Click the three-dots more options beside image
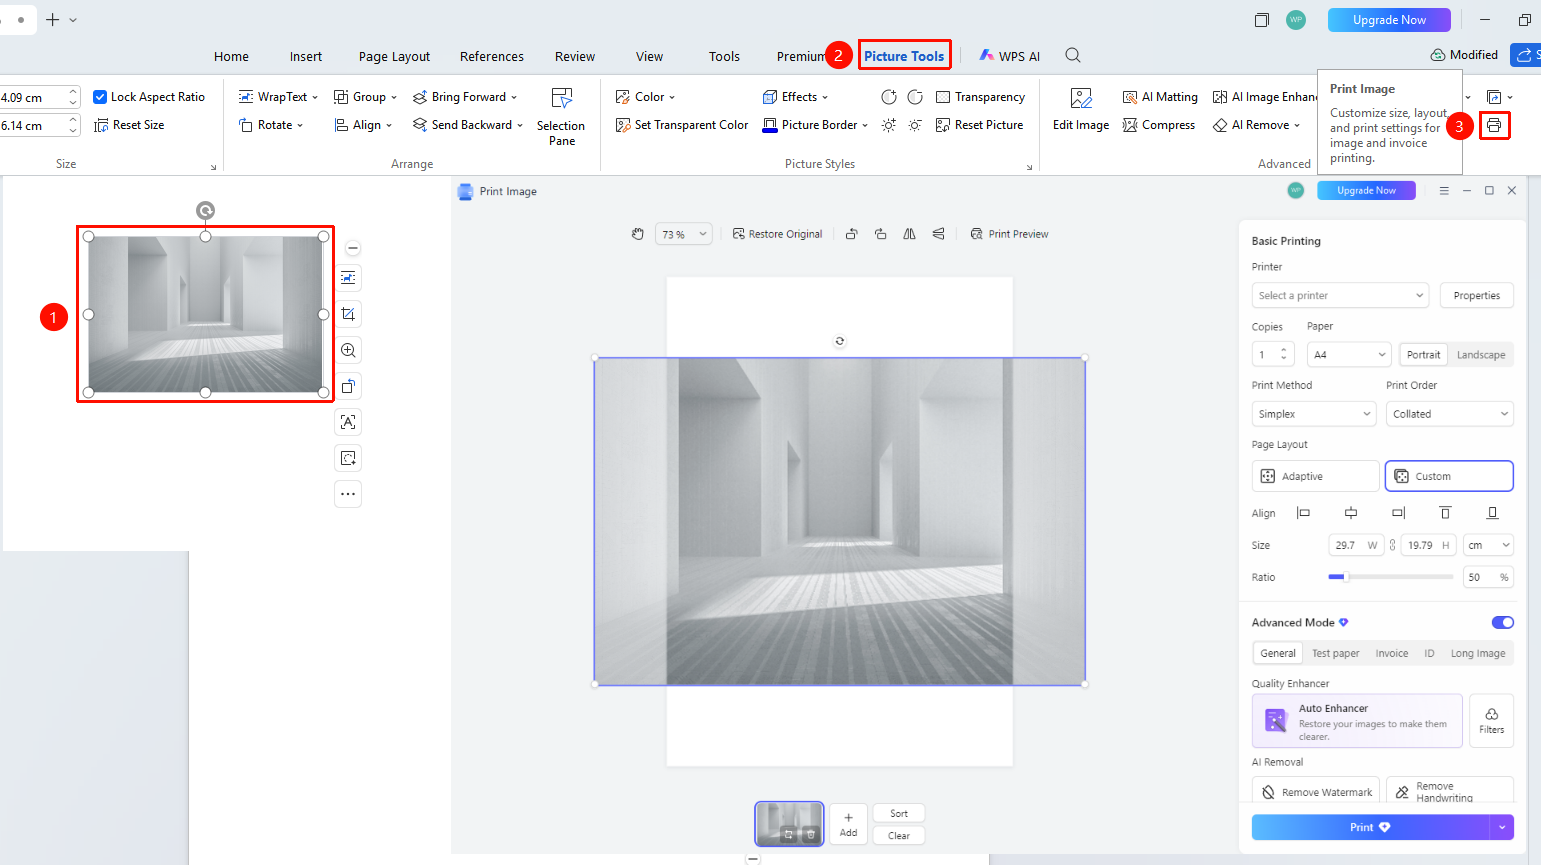This screenshot has height=865, width=1541. click(x=348, y=494)
